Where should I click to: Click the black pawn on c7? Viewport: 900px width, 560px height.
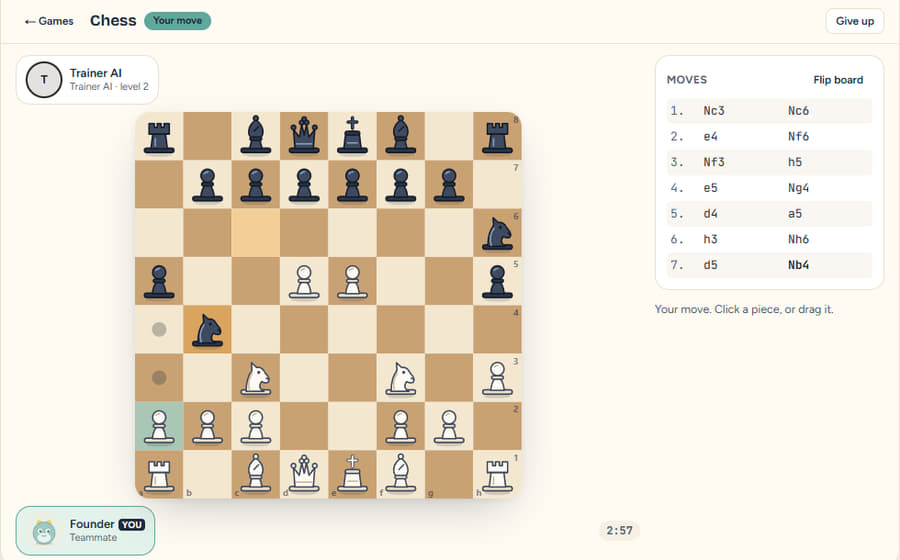[256, 185]
